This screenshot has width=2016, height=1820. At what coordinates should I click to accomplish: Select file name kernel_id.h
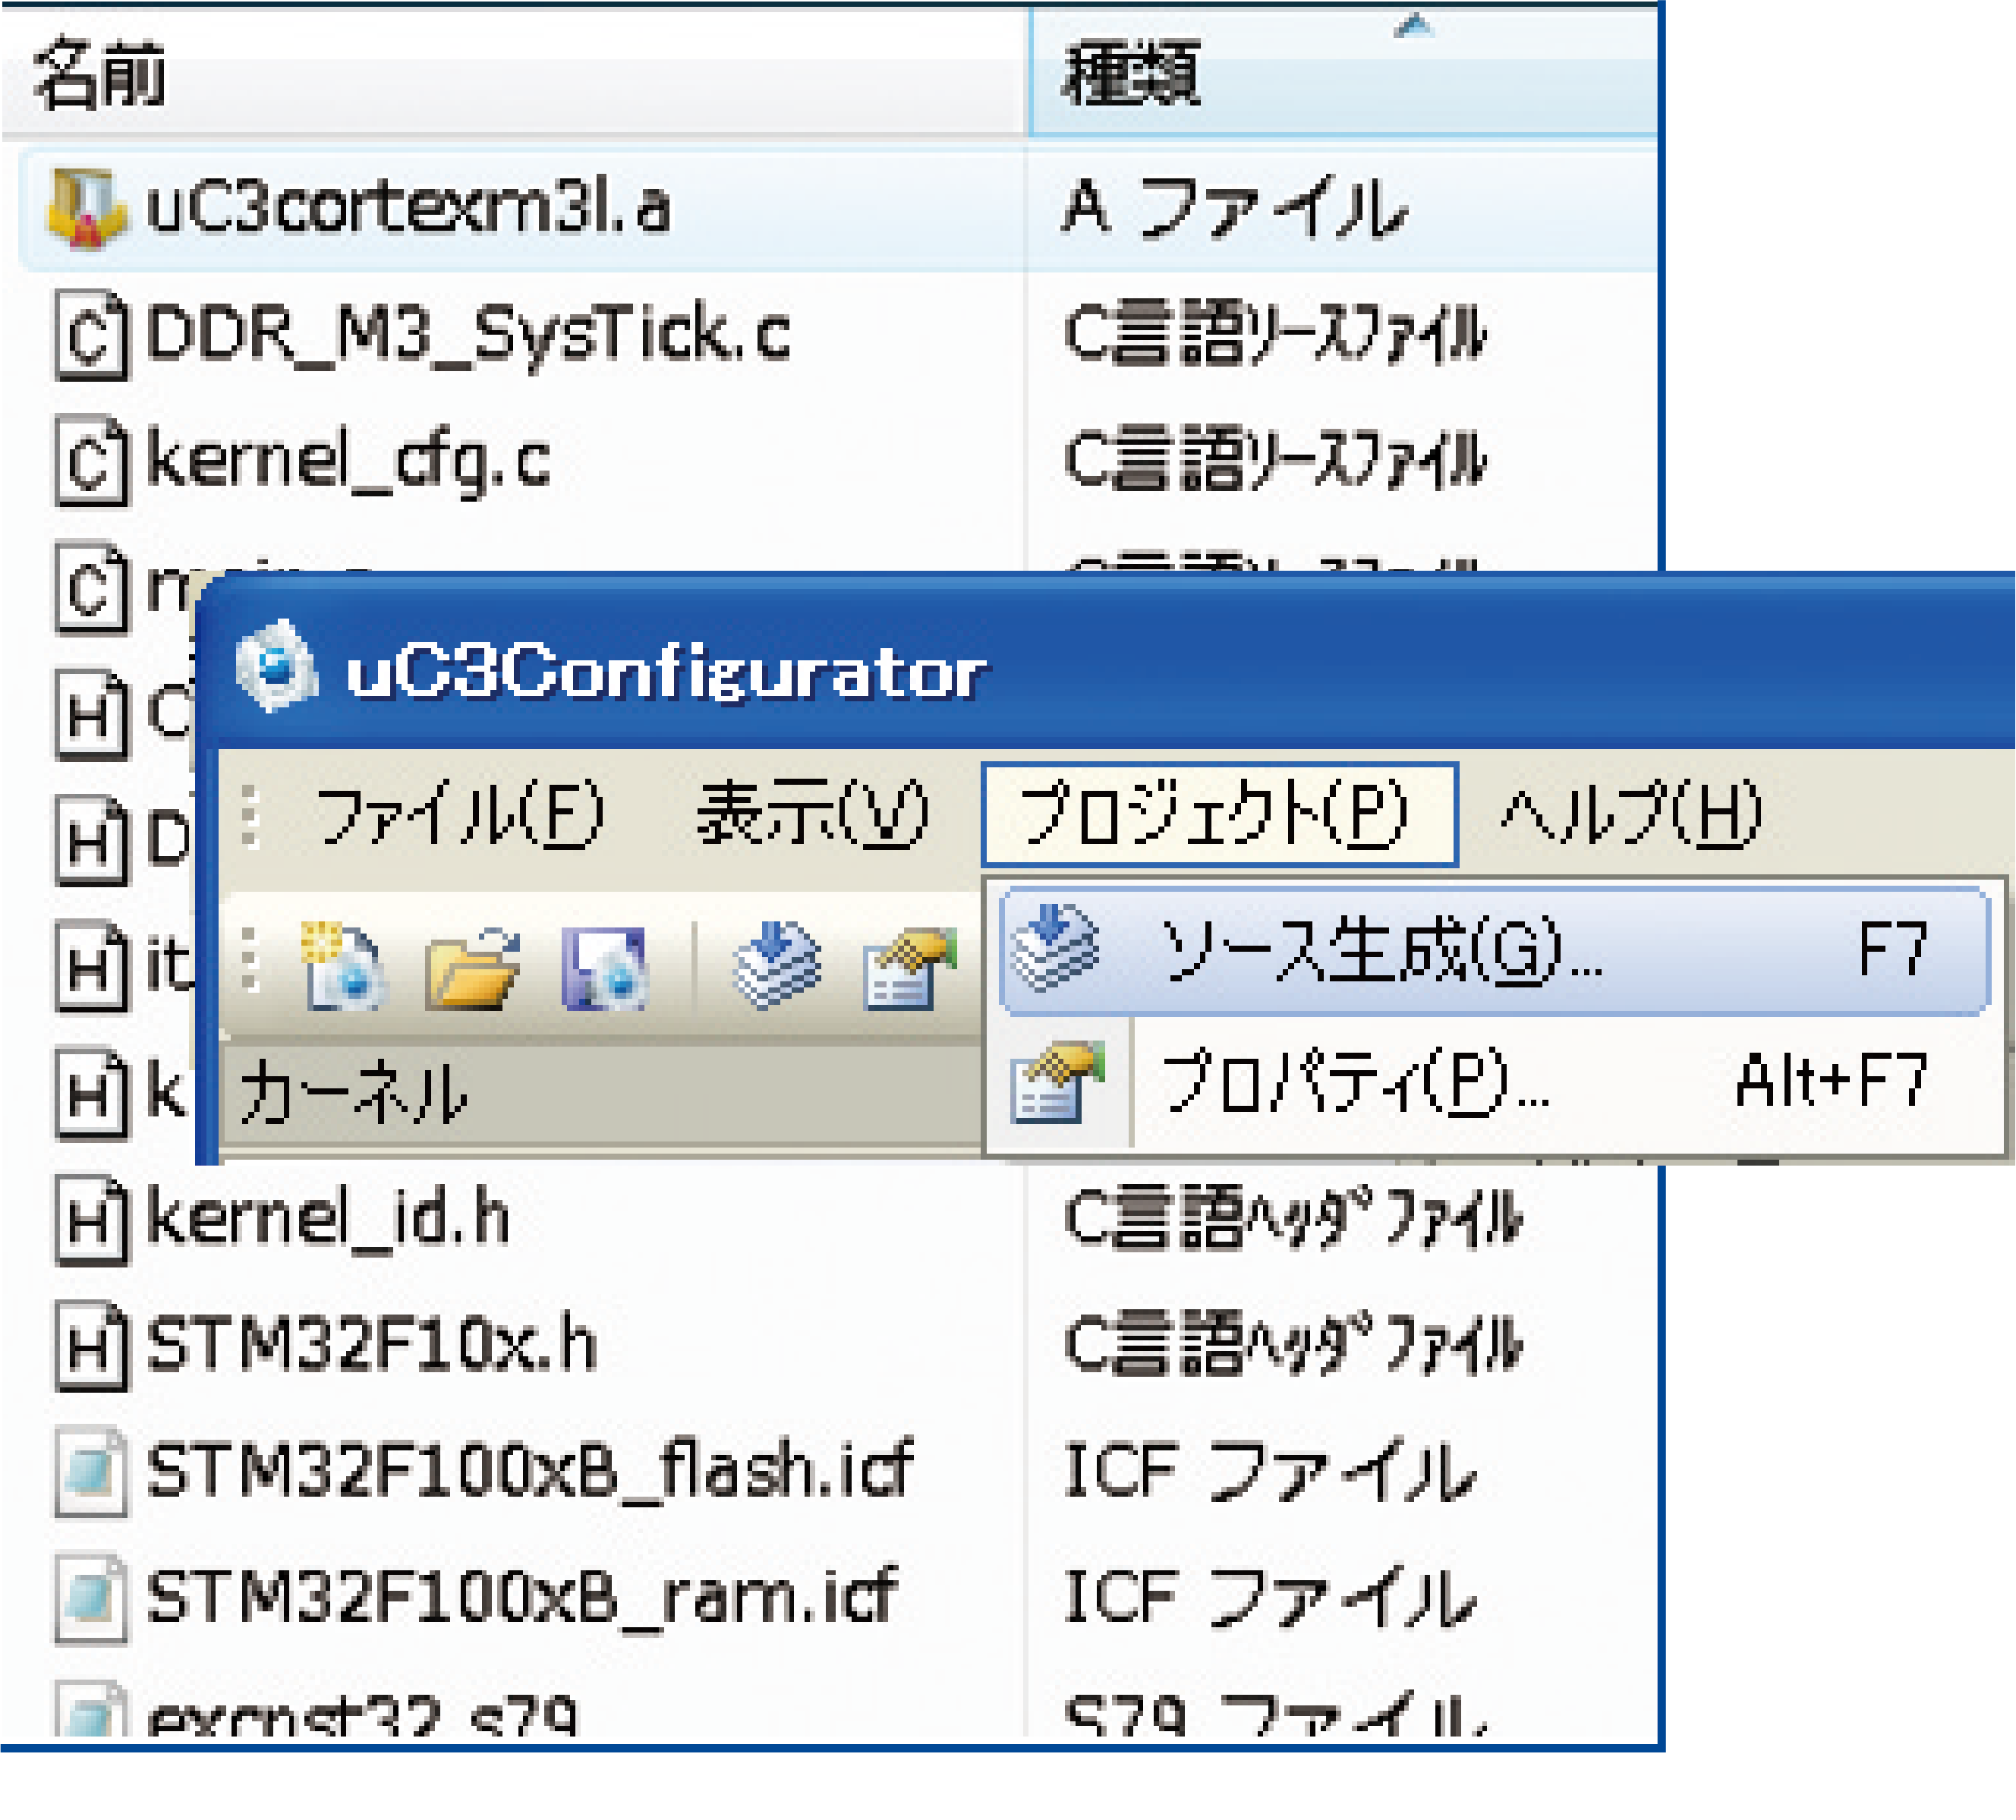pyautogui.click(x=328, y=1218)
